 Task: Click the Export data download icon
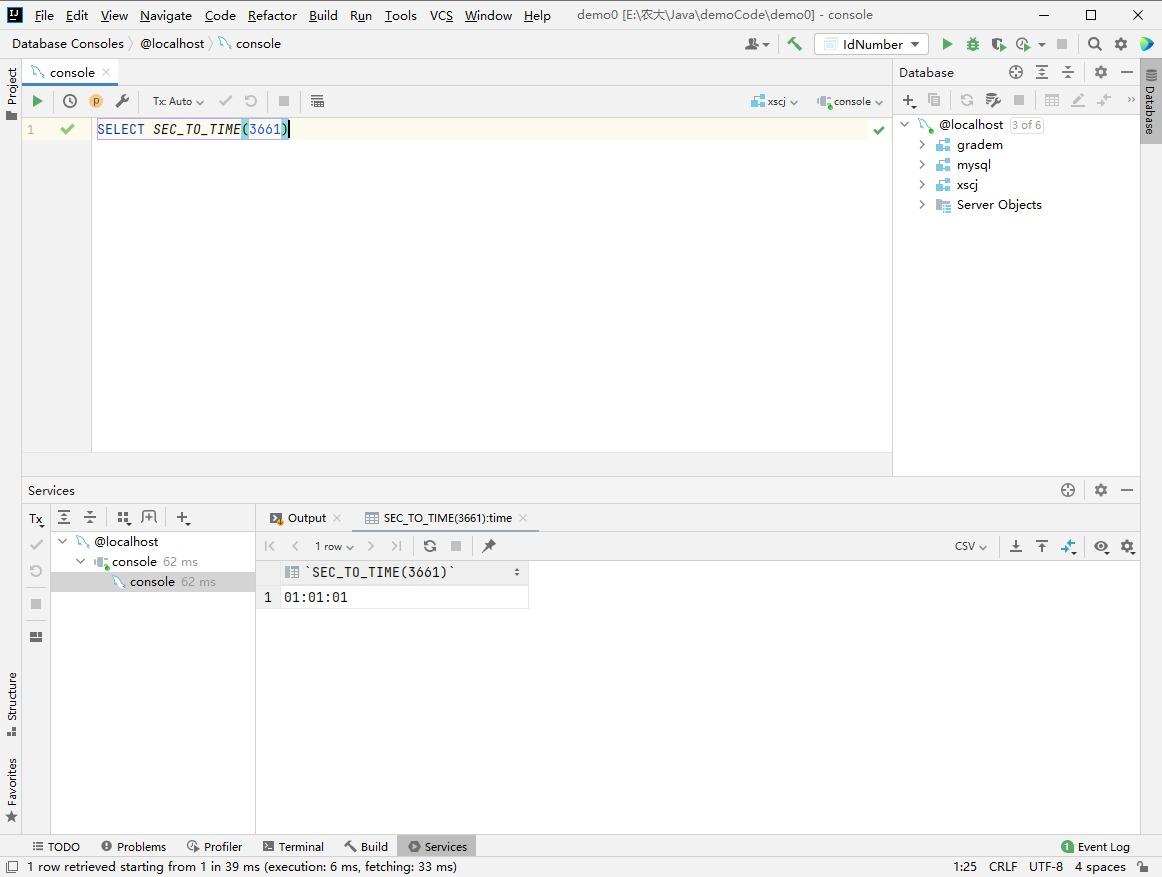coord(1015,546)
